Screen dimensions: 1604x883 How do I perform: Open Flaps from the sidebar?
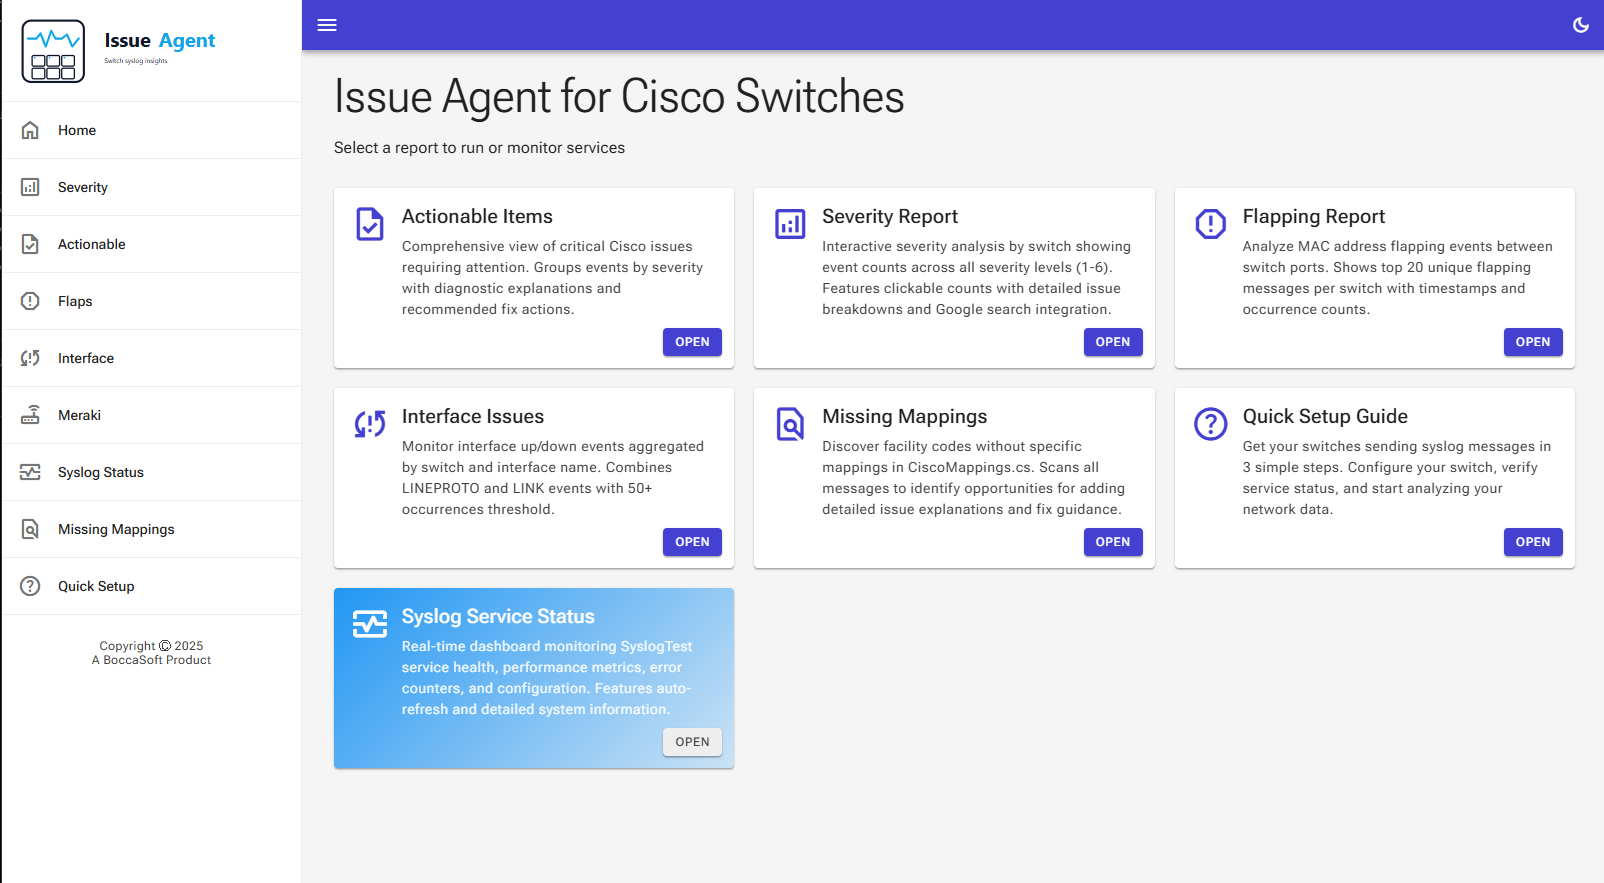click(151, 301)
